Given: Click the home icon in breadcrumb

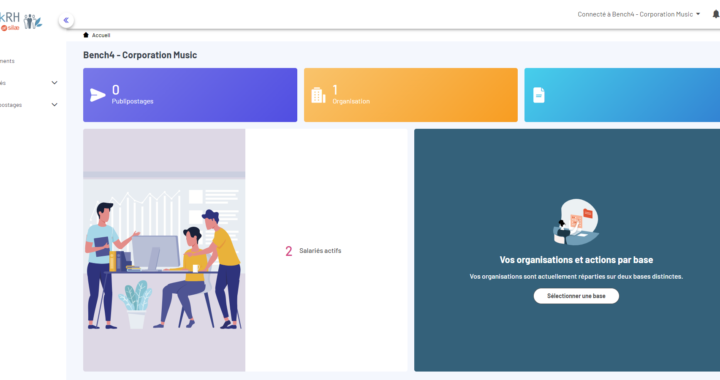Looking at the screenshot, I should click(x=85, y=35).
